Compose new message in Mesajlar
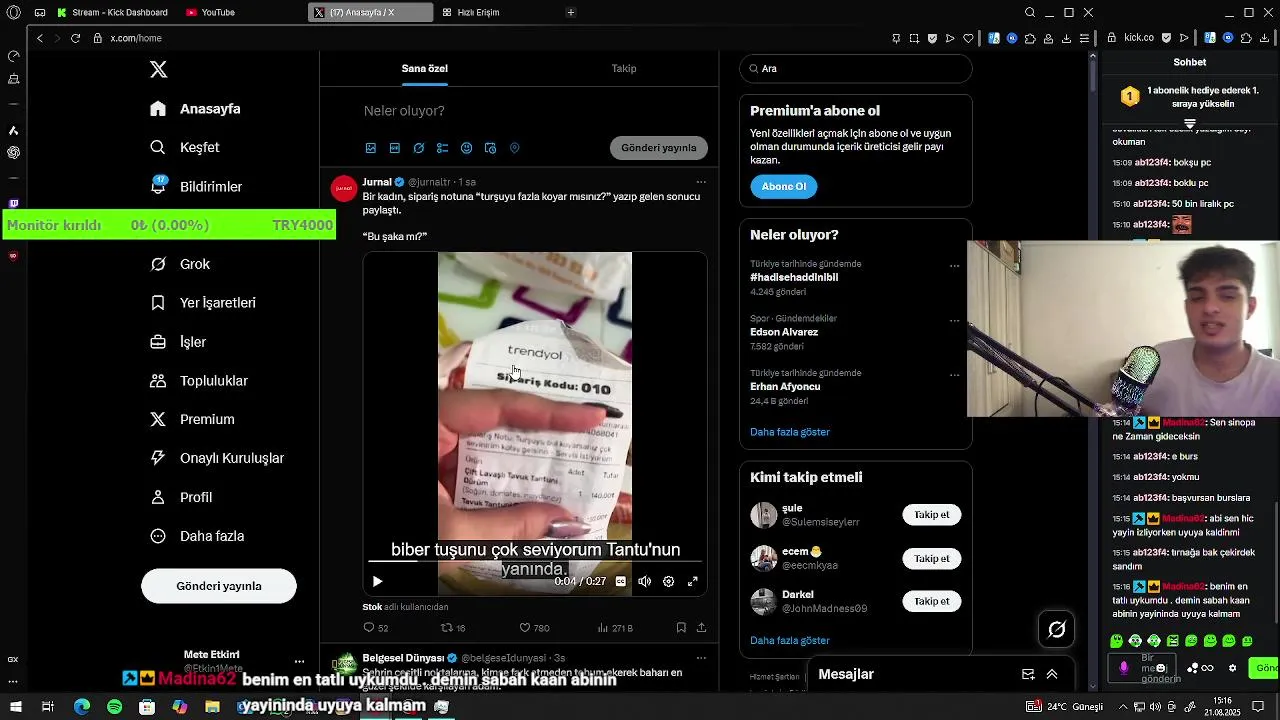 pos(1028,674)
